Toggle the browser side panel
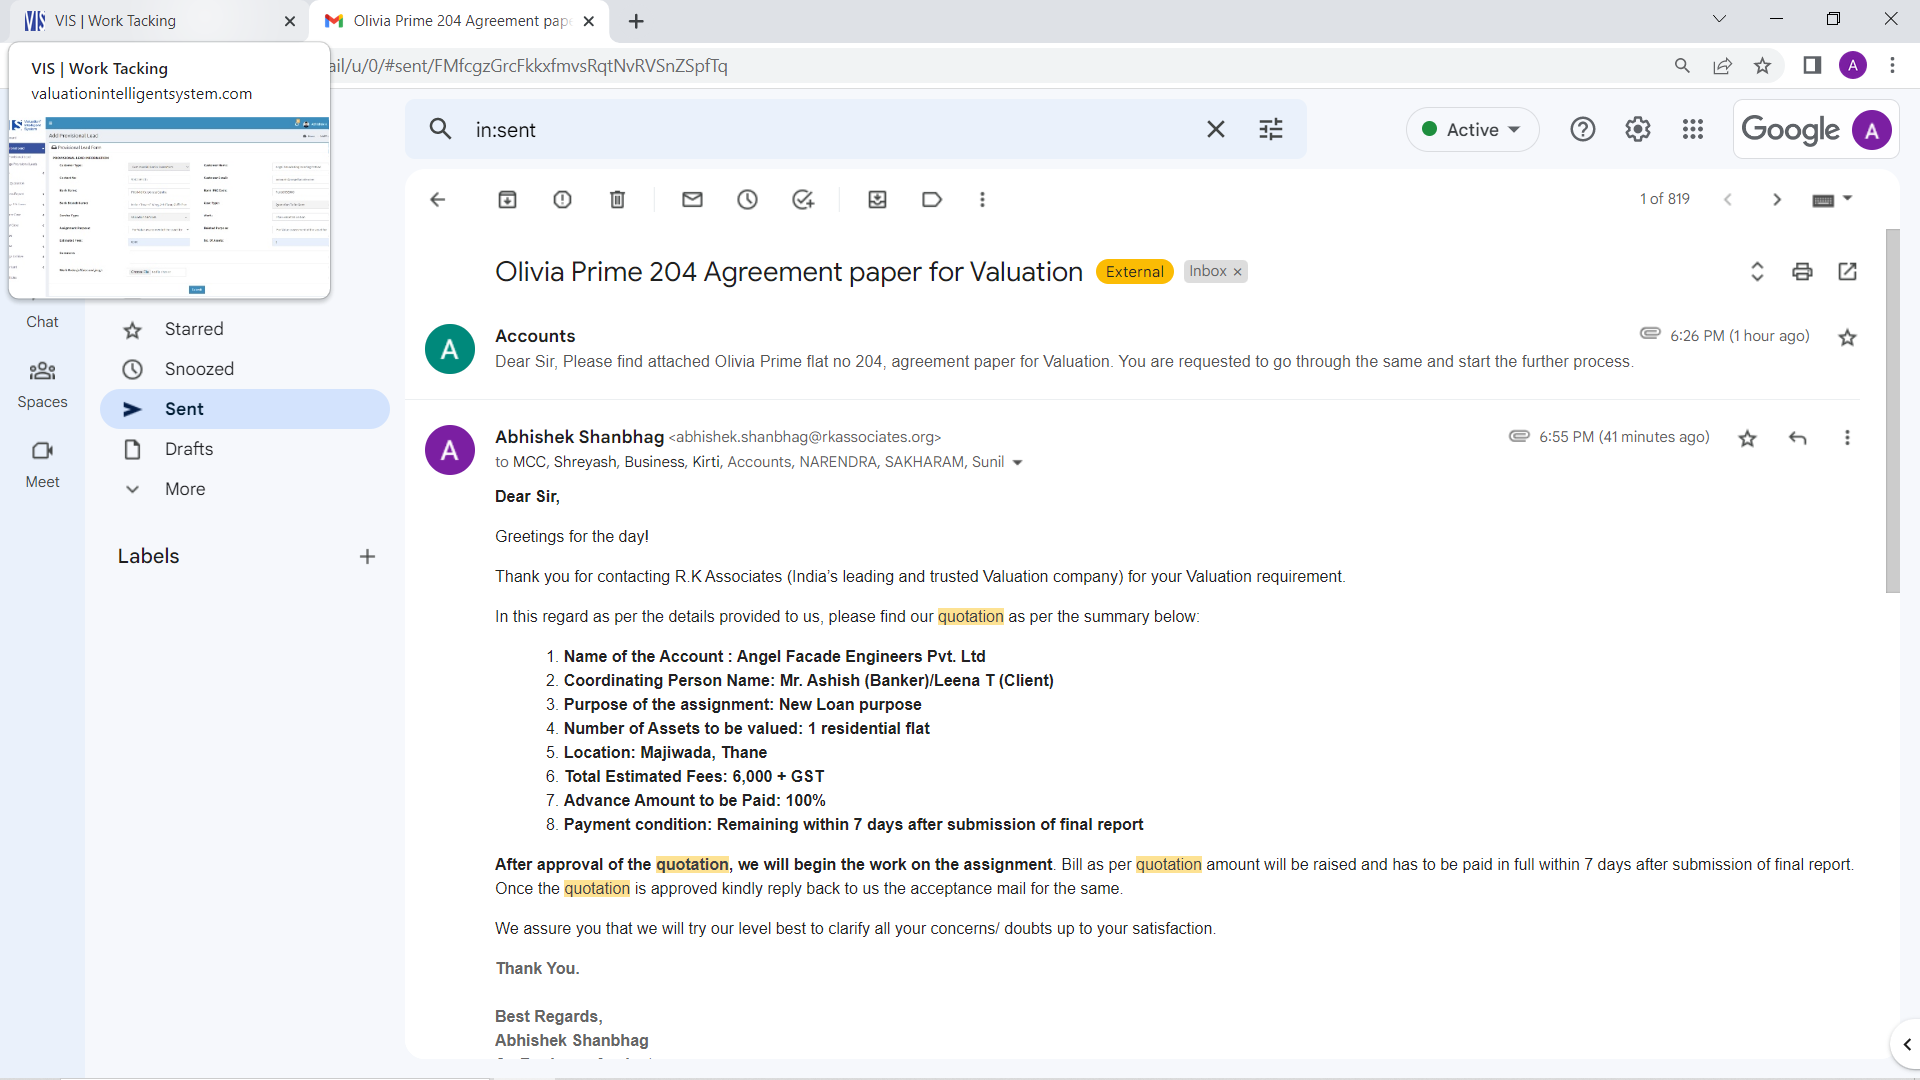Screen dimensions: 1920x1080 coord(1812,66)
